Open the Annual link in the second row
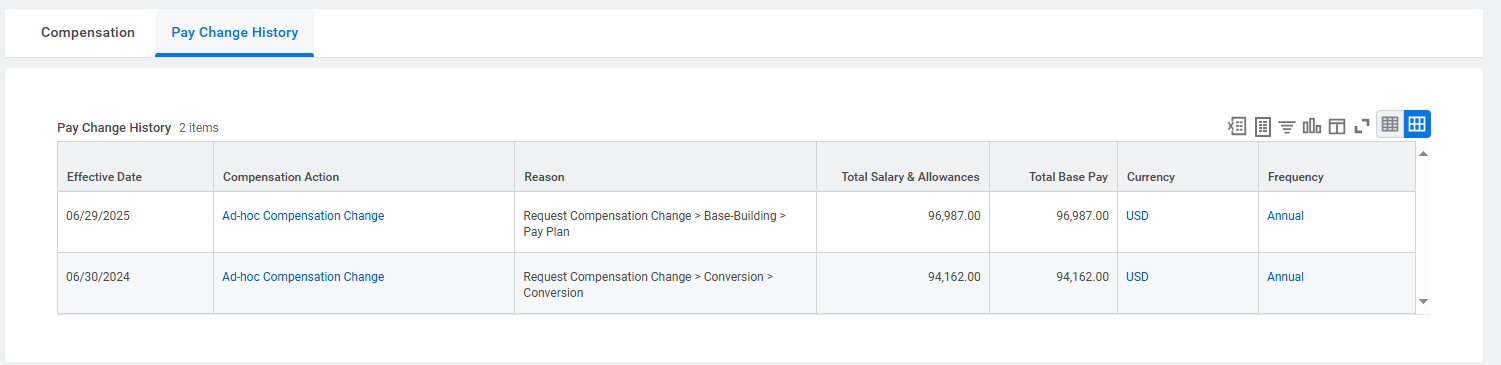The width and height of the screenshot is (1501, 365). point(1285,277)
